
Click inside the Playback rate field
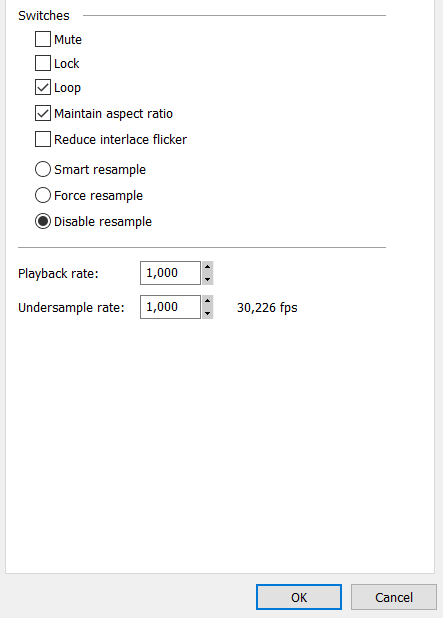[x=170, y=273]
